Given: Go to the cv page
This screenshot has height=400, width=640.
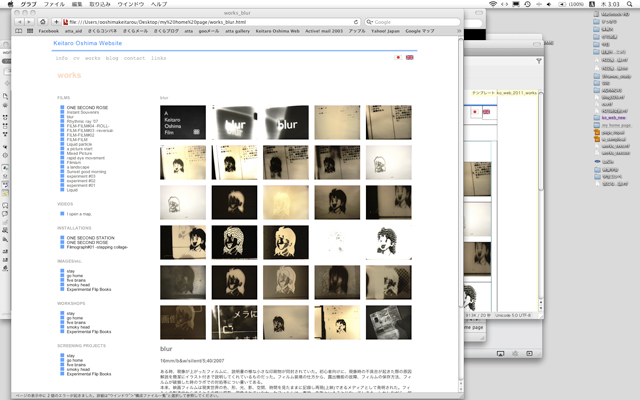Looking at the screenshot, I should click(x=76, y=58).
